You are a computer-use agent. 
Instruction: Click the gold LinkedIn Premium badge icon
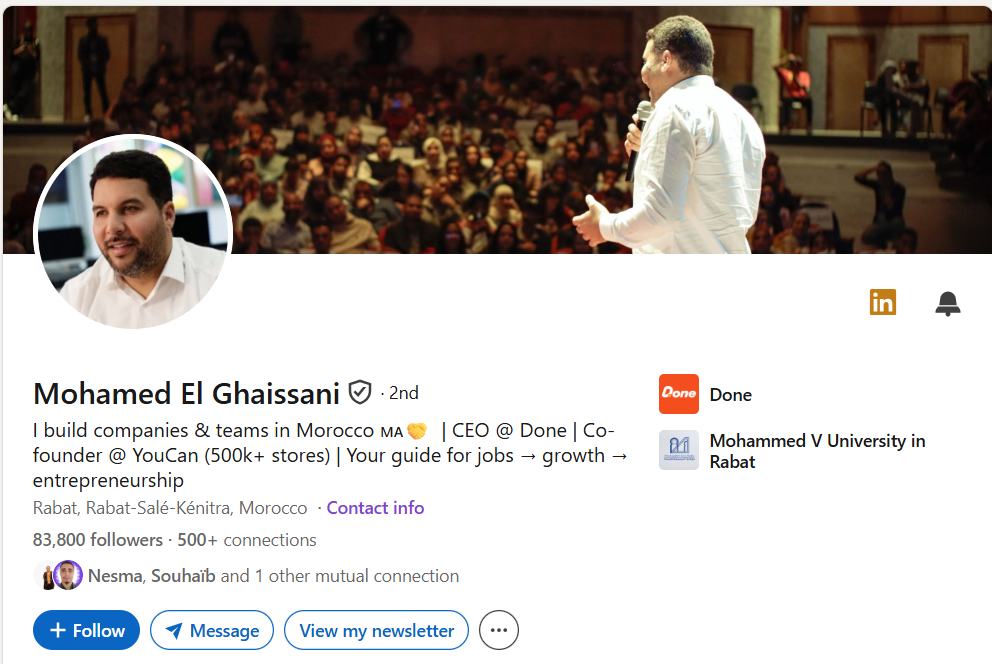click(883, 302)
